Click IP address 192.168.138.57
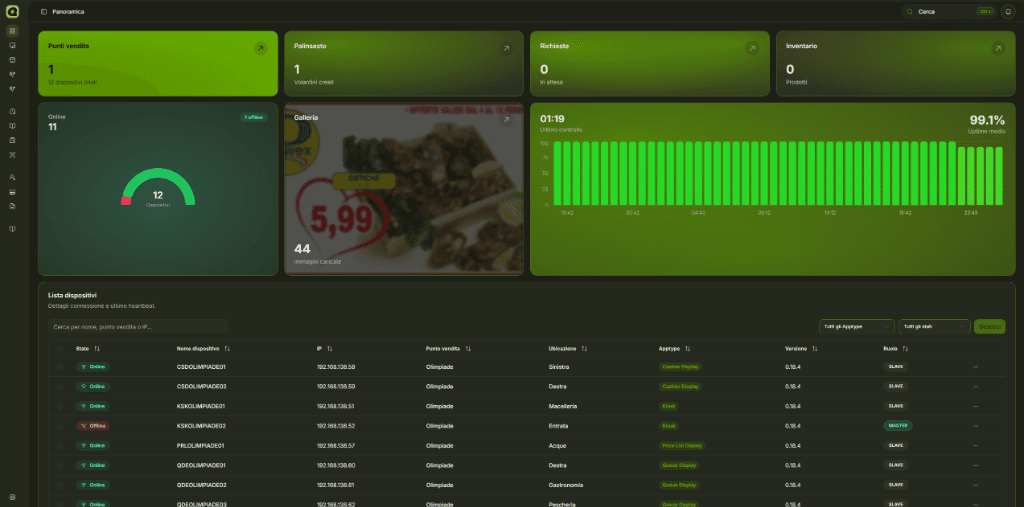Image resolution: width=1024 pixels, height=507 pixels. pyautogui.click(x=336, y=446)
